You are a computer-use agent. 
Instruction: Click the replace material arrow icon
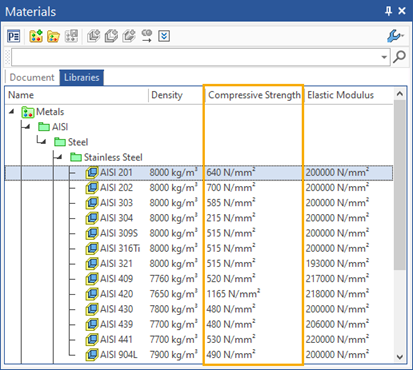[x=147, y=36]
